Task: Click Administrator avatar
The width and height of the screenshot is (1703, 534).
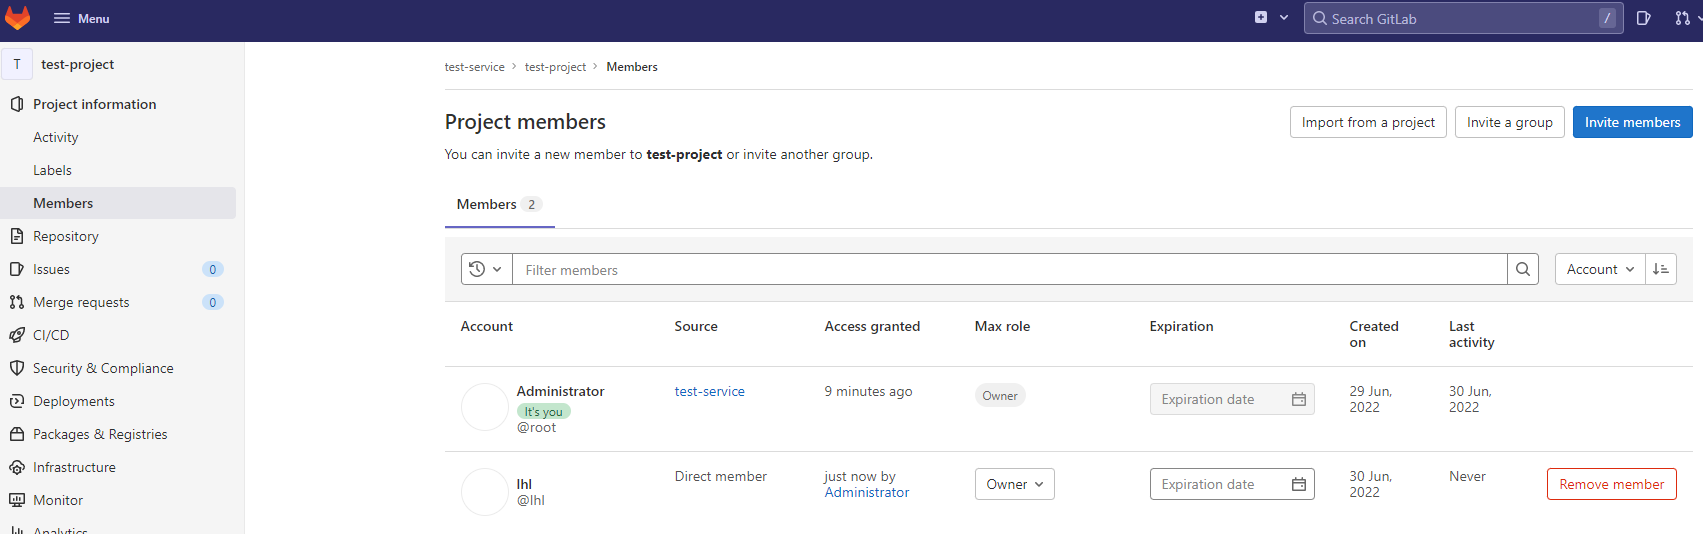Action: pyautogui.click(x=485, y=407)
